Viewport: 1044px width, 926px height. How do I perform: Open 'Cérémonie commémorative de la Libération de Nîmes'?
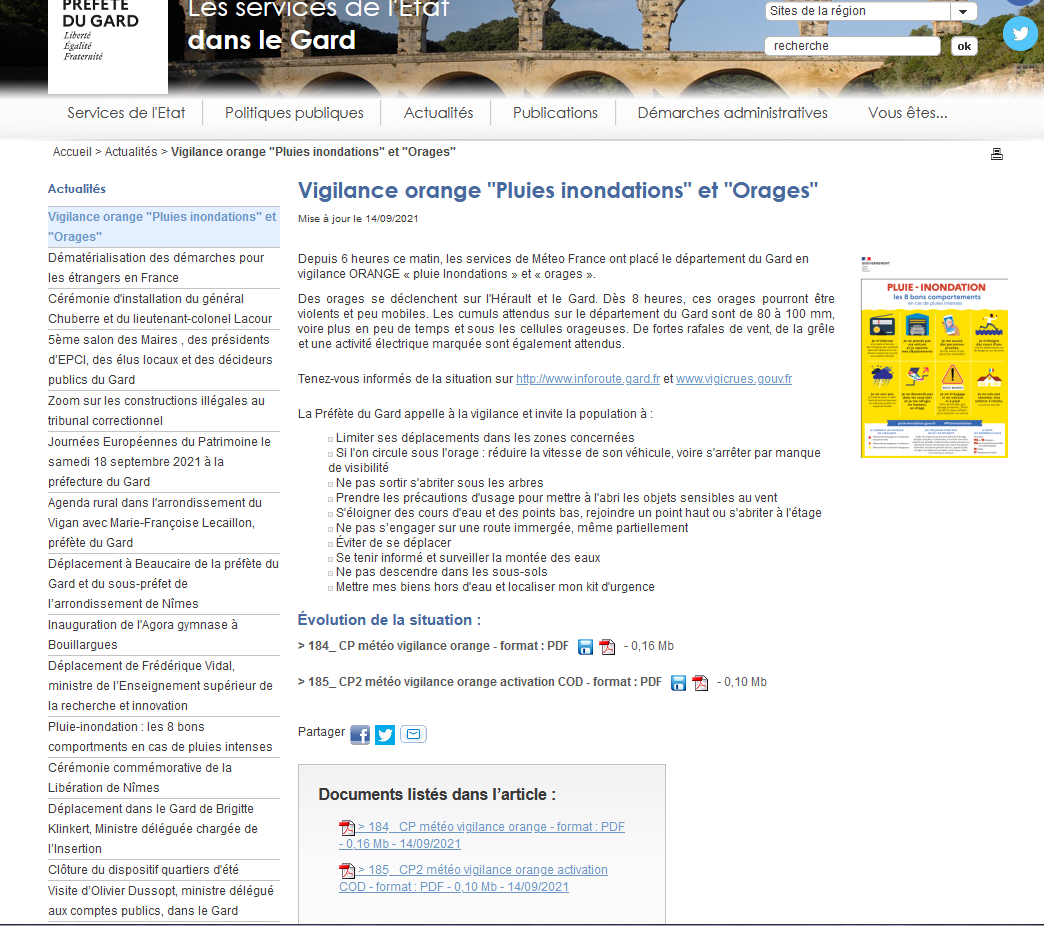click(x=164, y=778)
